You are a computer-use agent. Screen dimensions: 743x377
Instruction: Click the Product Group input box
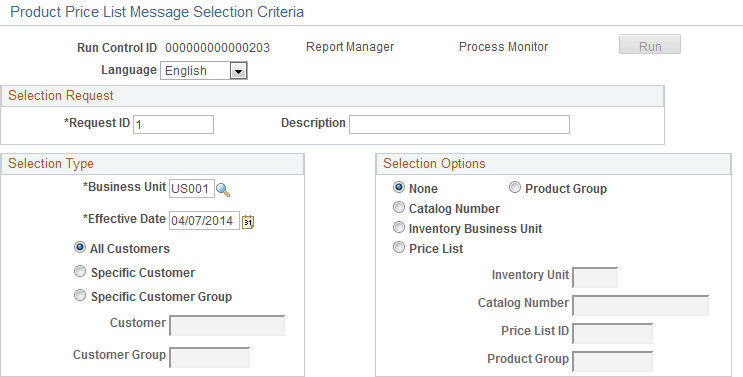(612, 361)
